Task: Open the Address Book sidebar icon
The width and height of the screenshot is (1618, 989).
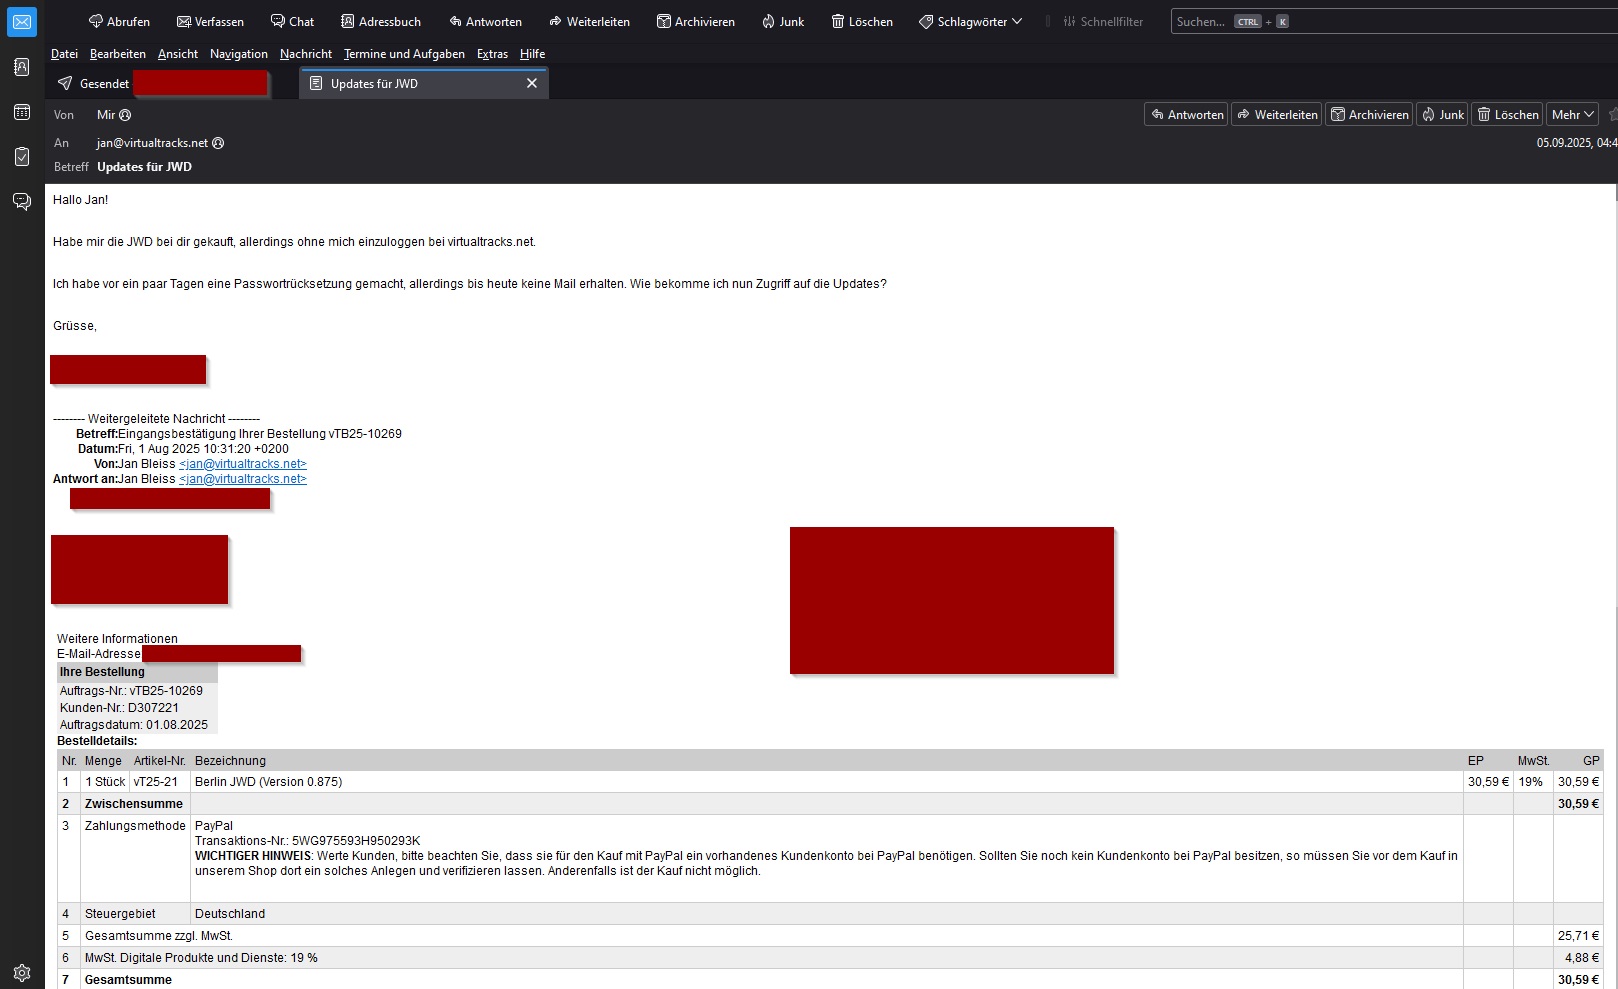Action: click(x=22, y=67)
